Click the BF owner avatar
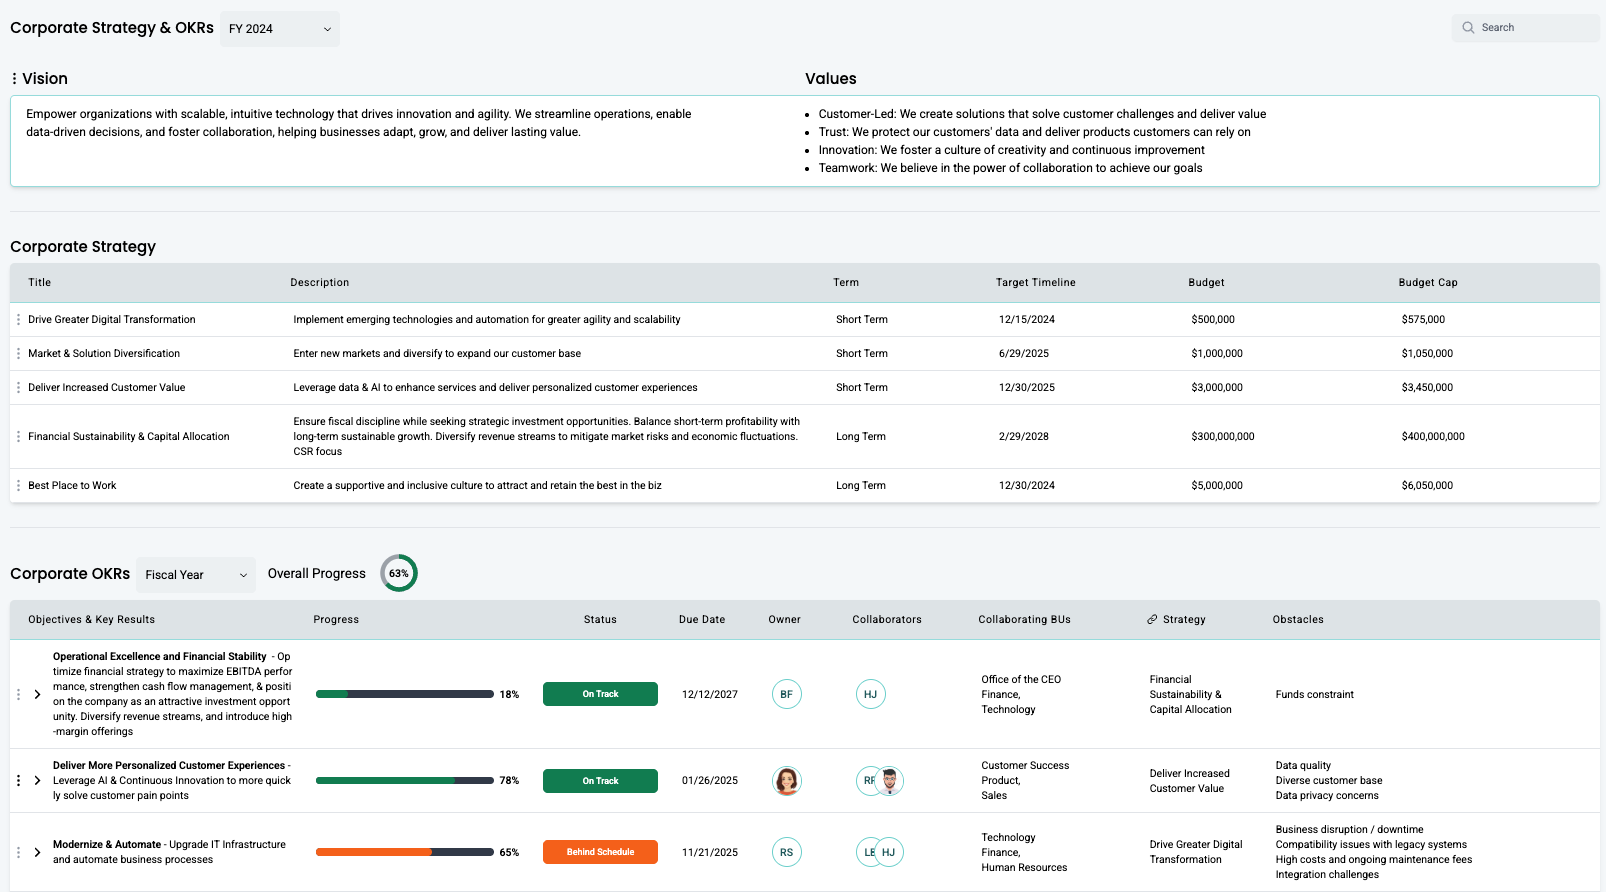 click(786, 694)
